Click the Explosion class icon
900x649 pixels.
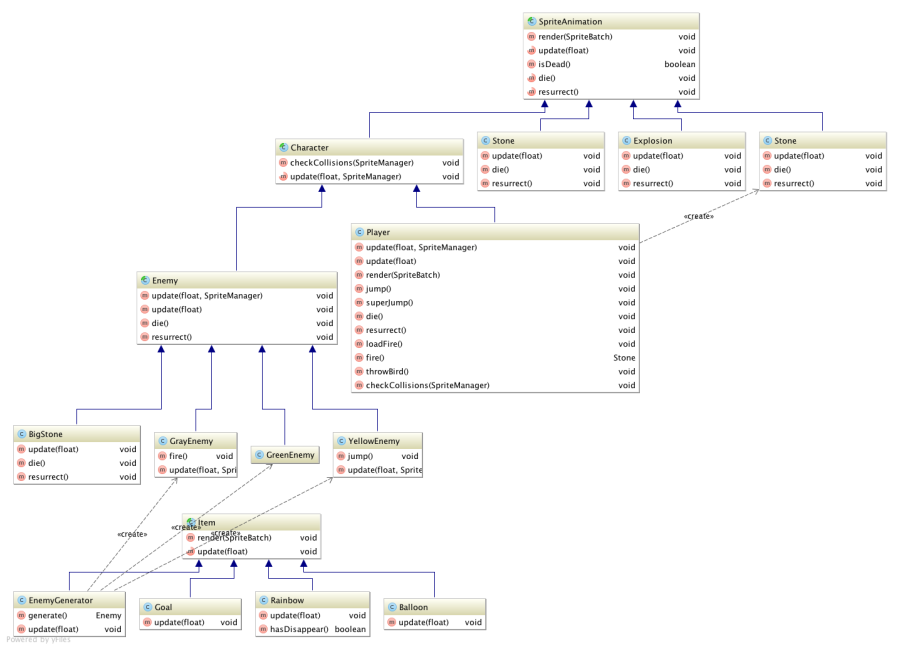(x=627, y=141)
